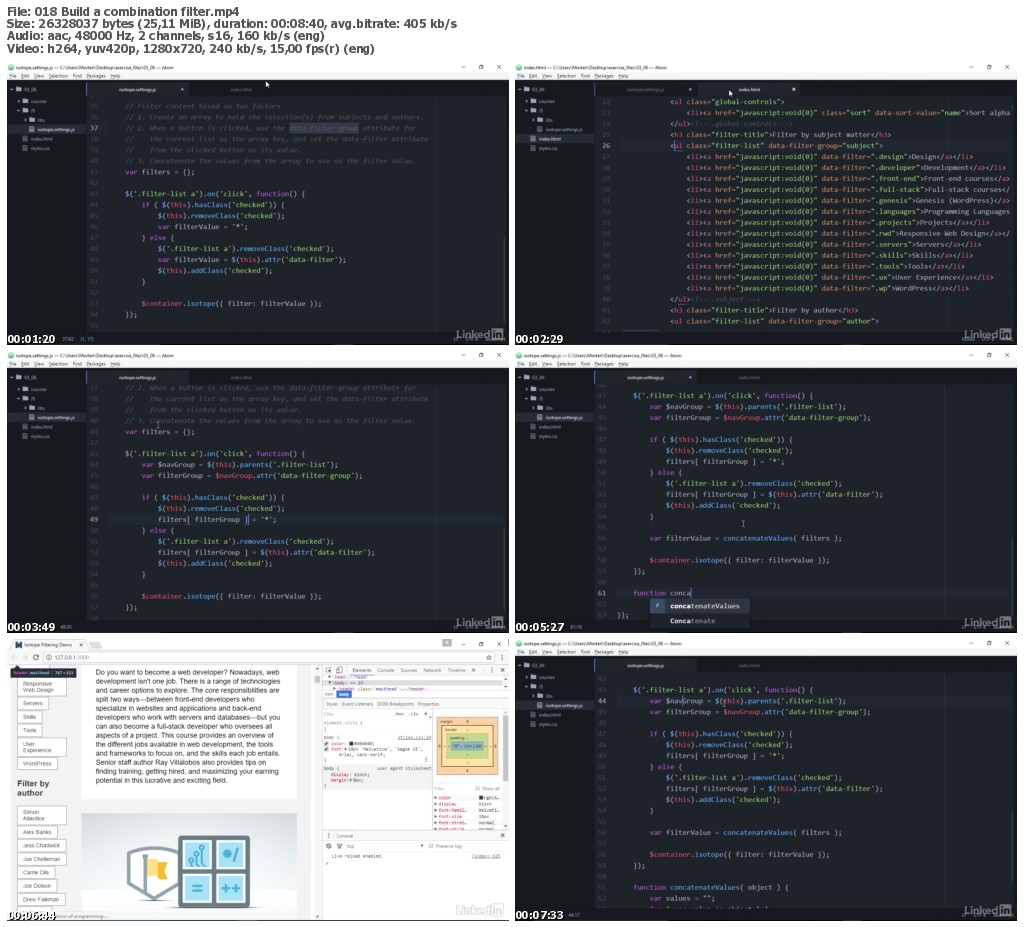Expand the font-size computed property arrow

436,817
